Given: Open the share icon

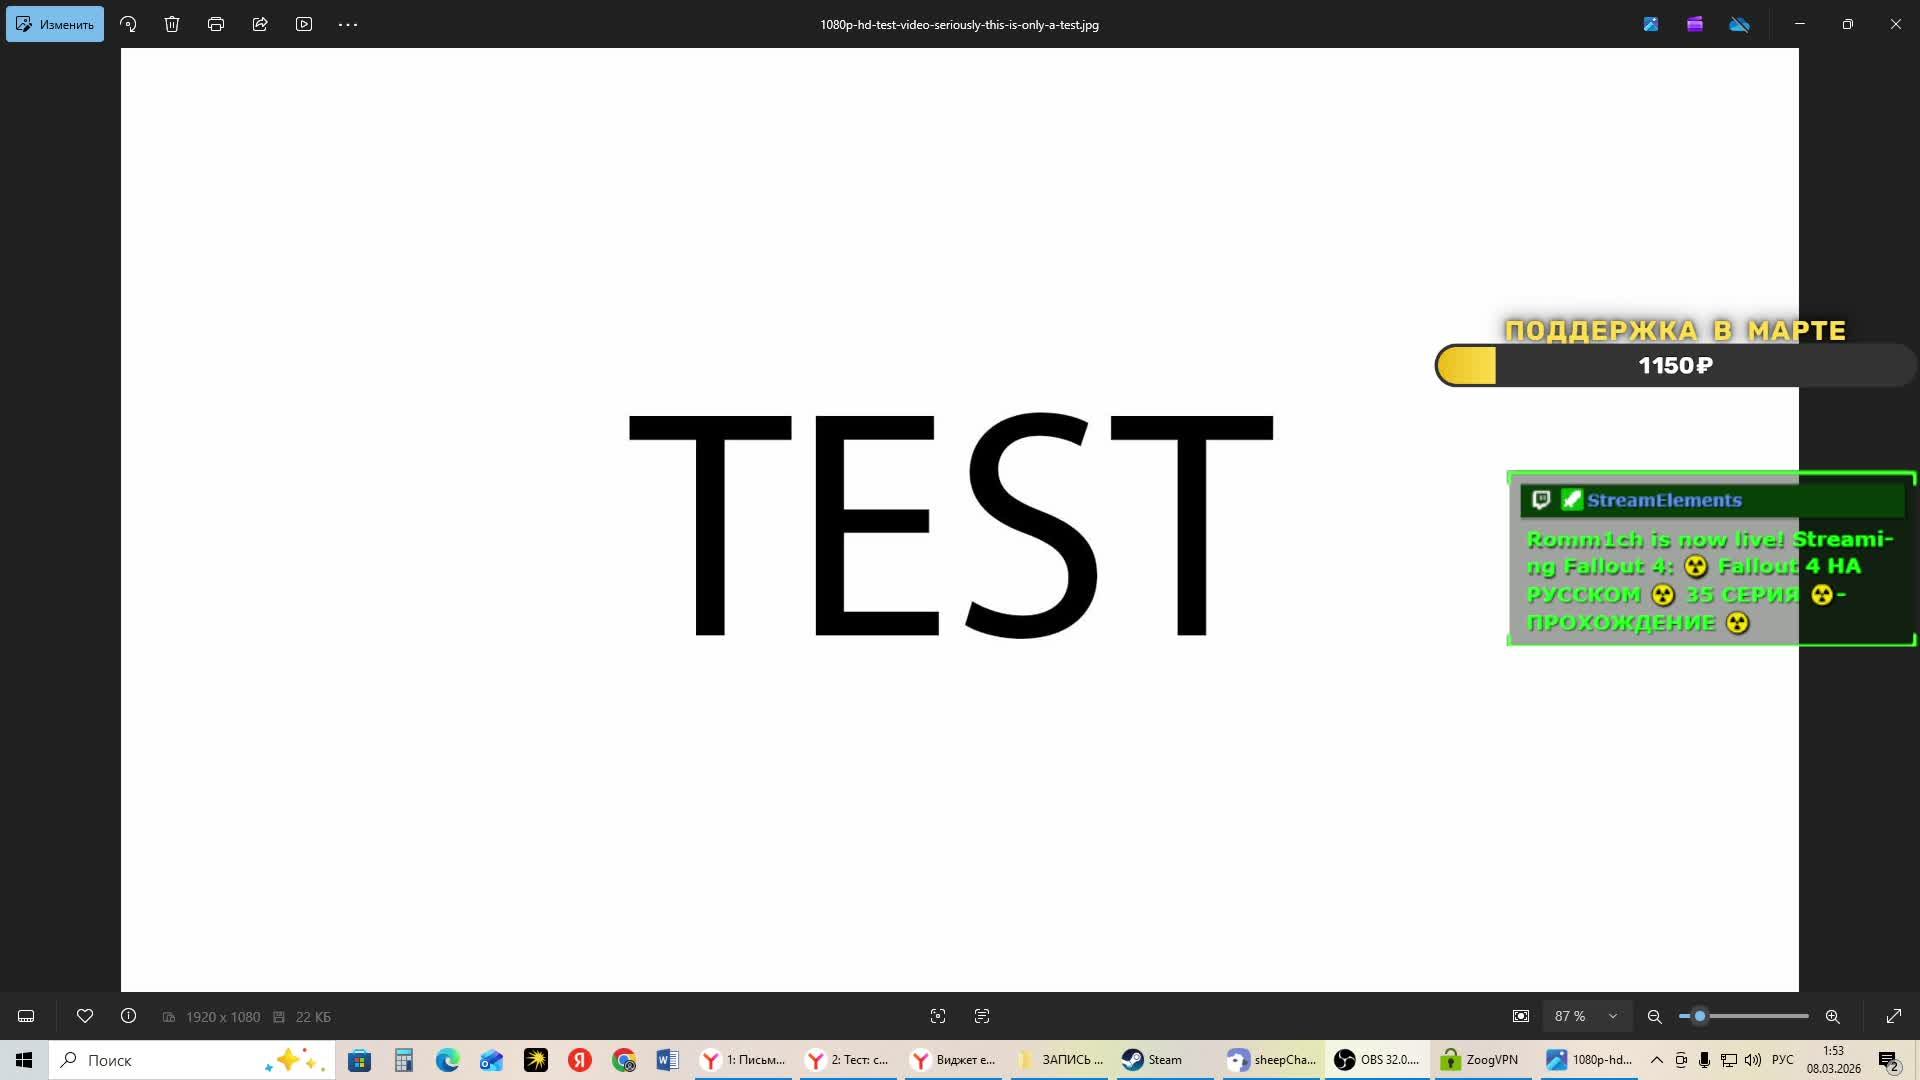Looking at the screenshot, I should tap(260, 24).
